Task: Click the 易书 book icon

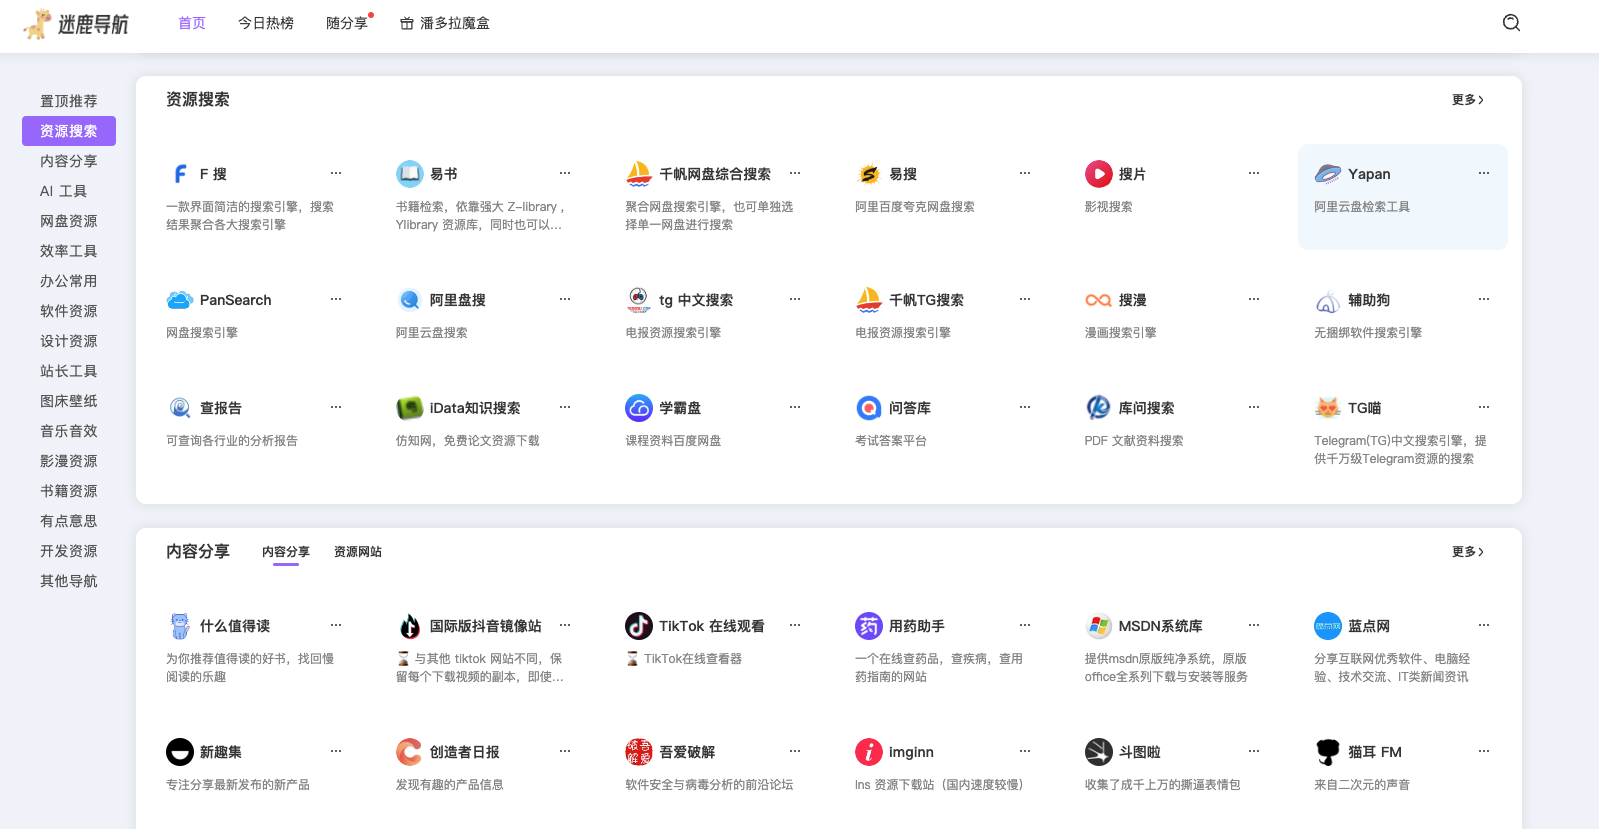Action: click(410, 174)
